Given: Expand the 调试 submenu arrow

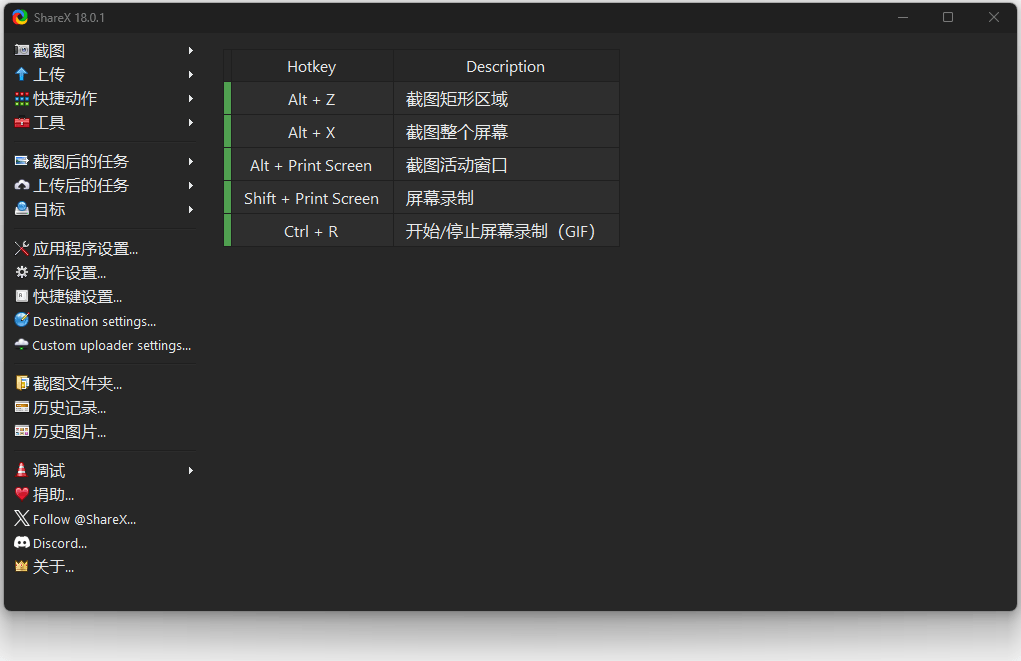Looking at the screenshot, I should (191, 471).
